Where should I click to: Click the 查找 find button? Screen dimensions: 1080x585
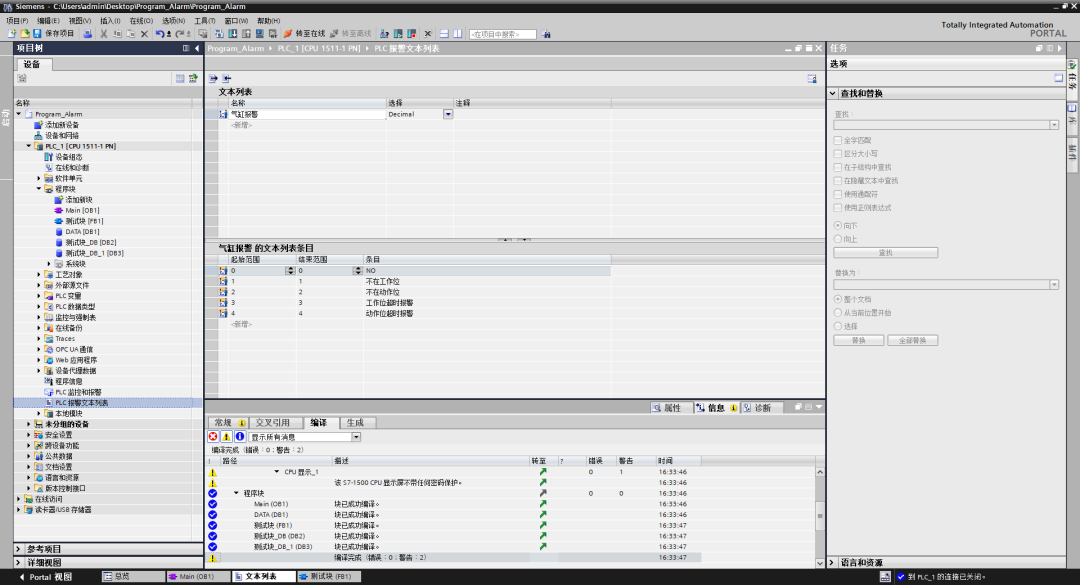click(885, 253)
